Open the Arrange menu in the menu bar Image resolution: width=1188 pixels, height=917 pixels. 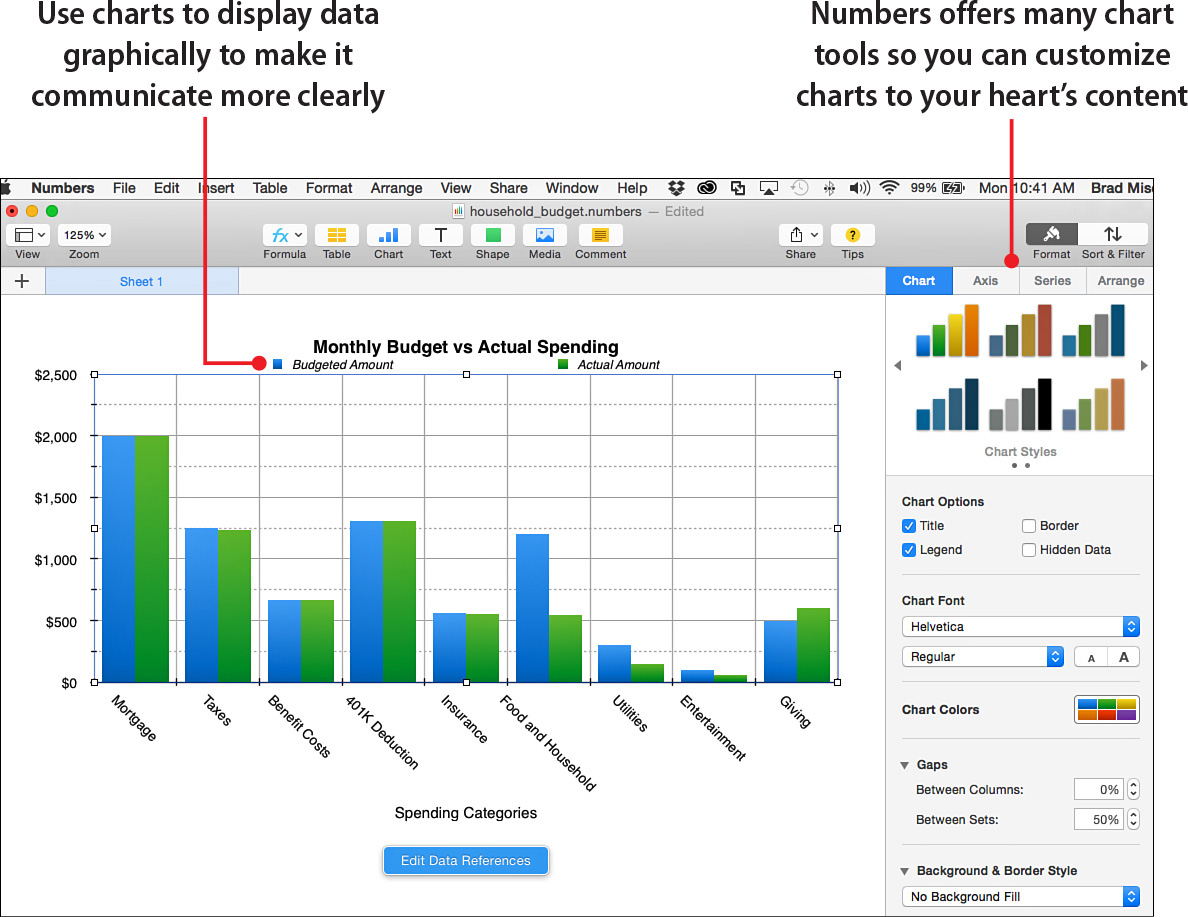pos(396,188)
